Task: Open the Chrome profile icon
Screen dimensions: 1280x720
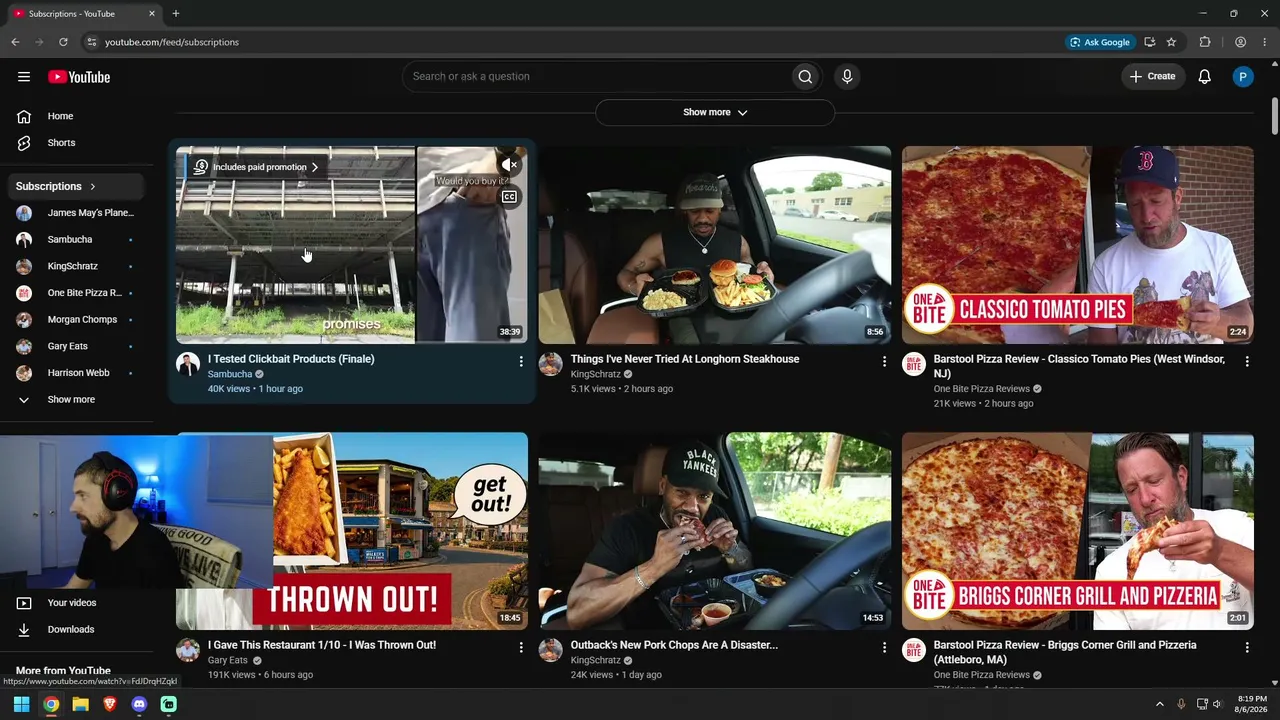Action: (x=1240, y=42)
